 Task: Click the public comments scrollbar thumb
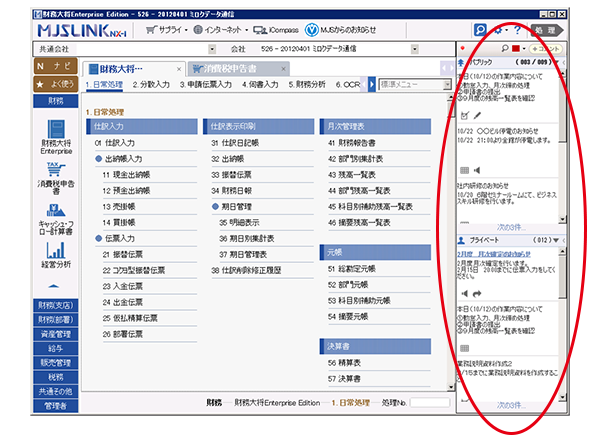click(562, 109)
